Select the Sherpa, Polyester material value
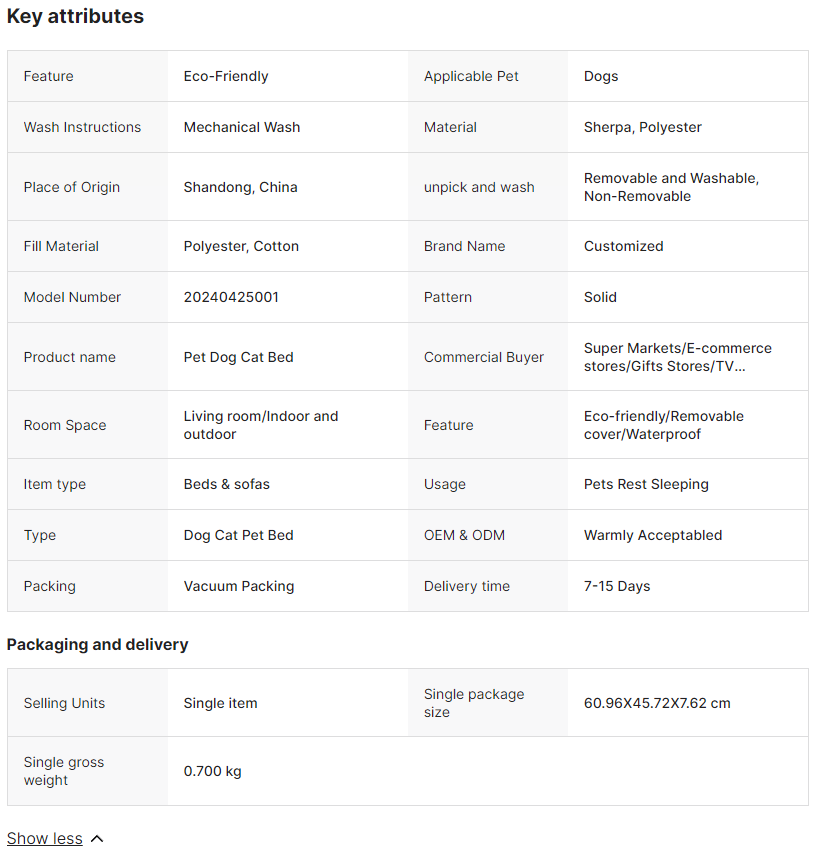 point(643,127)
